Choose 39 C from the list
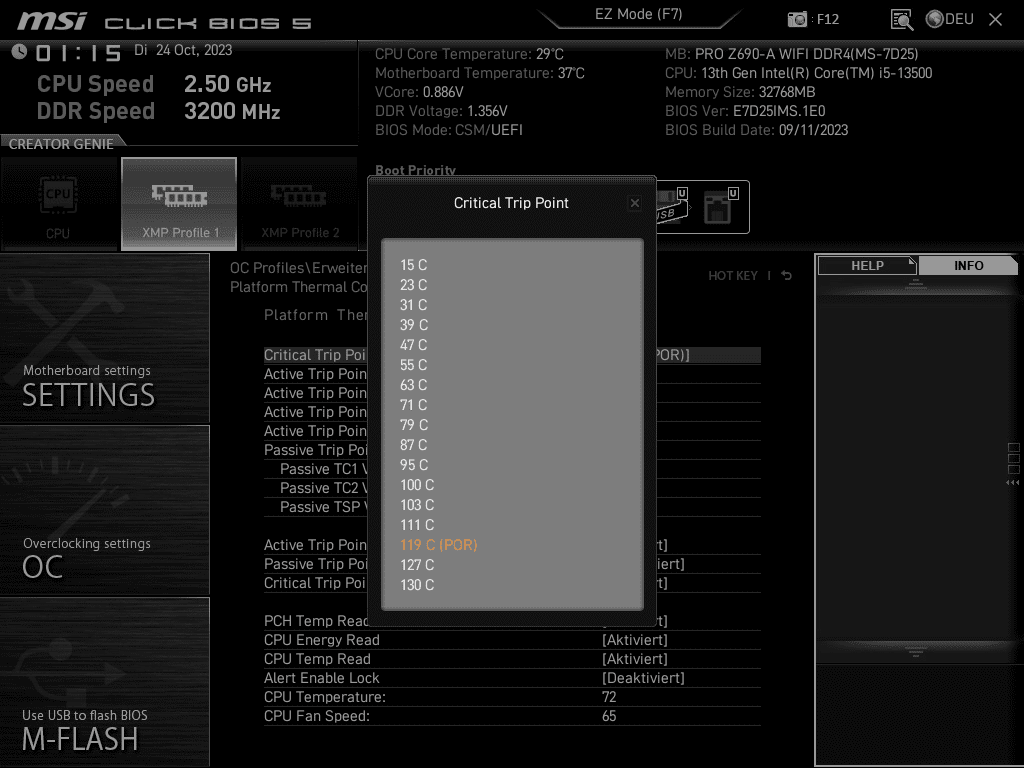Screen dimensions: 1024x768 click(x=413, y=325)
